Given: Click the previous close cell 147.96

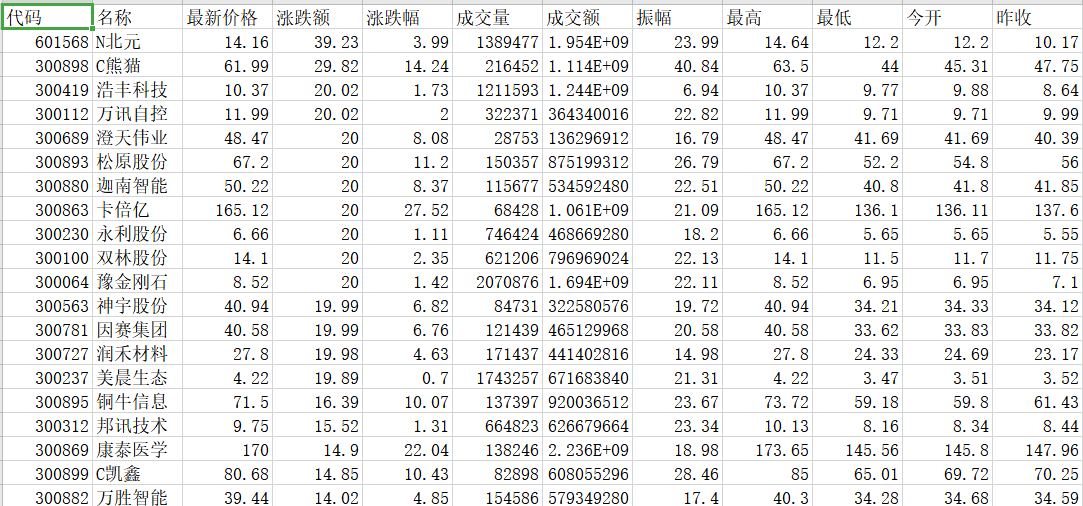Looking at the screenshot, I should click(x=1038, y=449).
